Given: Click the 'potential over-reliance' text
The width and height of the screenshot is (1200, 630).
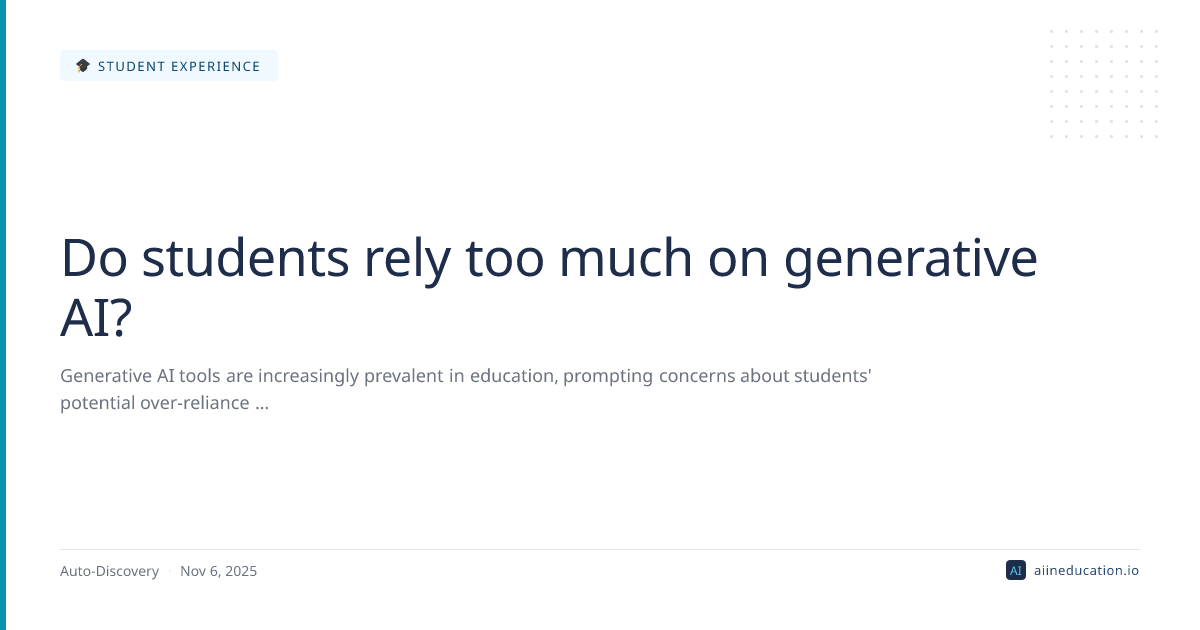Looking at the screenshot, I should [154, 403].
